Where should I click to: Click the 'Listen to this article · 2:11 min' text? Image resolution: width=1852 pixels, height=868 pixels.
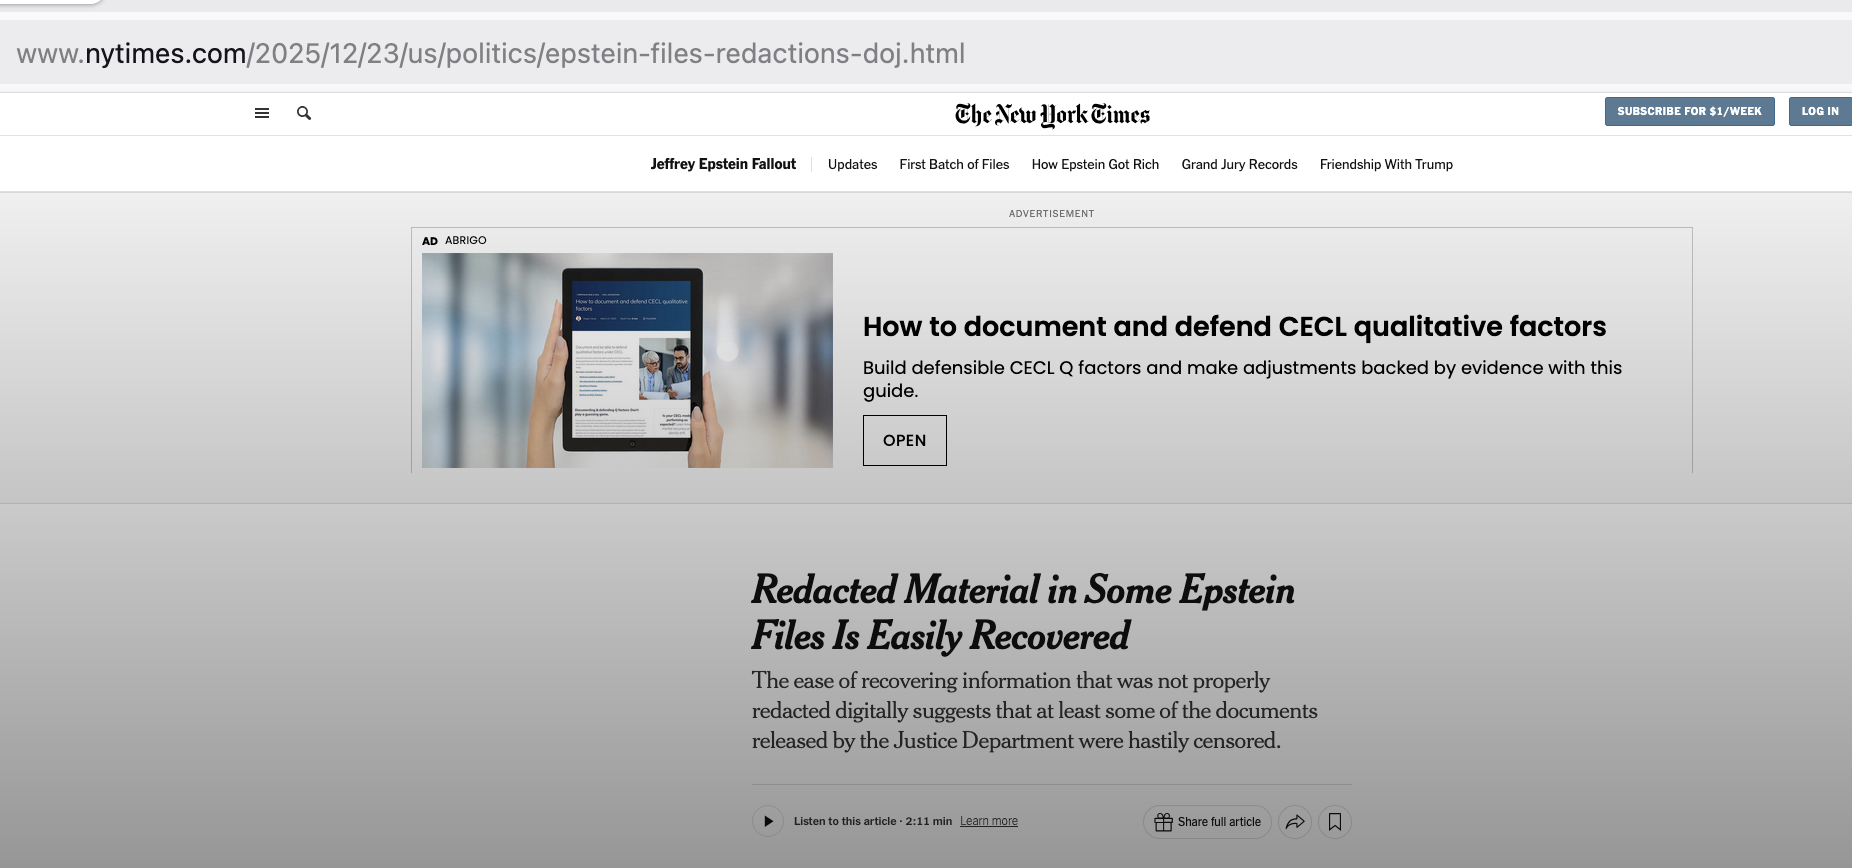(873, 822)
